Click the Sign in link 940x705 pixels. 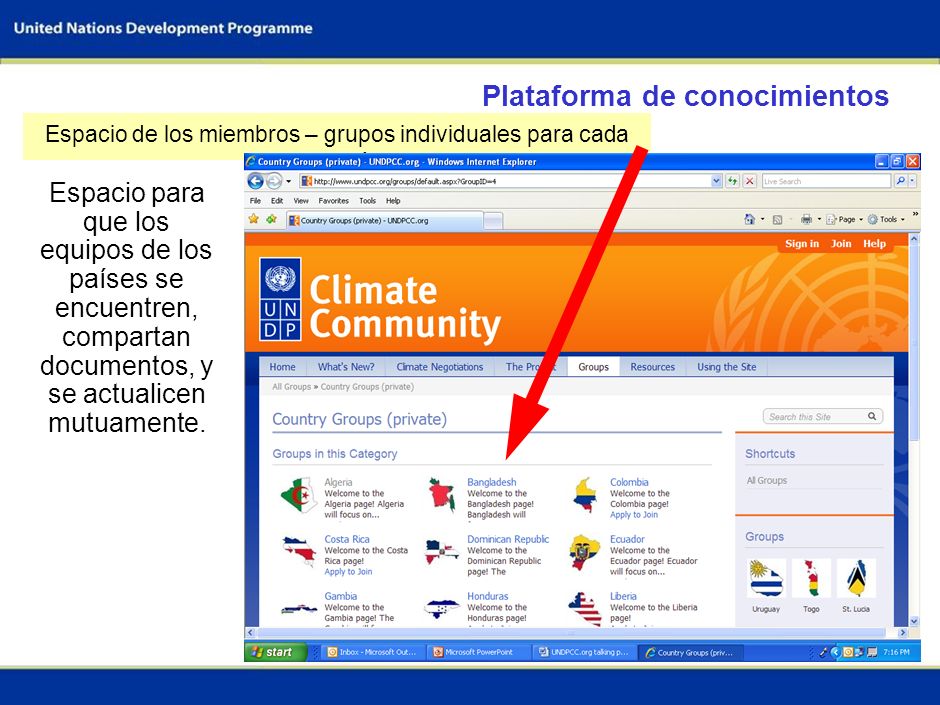click(802, 243)
